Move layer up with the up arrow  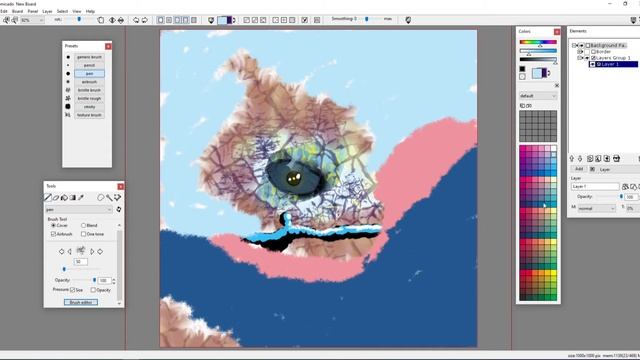point(571,158)
